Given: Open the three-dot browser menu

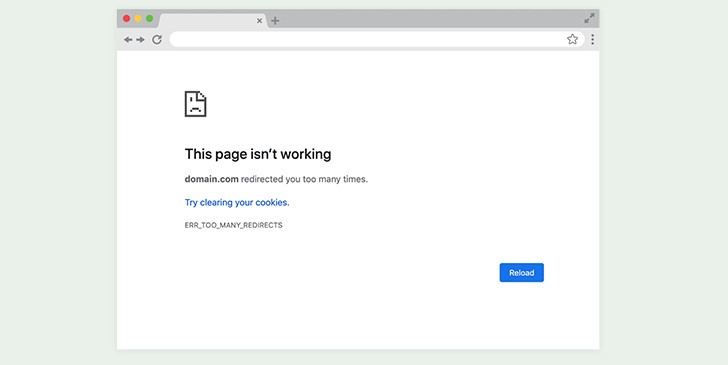Looking at the screenshot, I should 592,39.
